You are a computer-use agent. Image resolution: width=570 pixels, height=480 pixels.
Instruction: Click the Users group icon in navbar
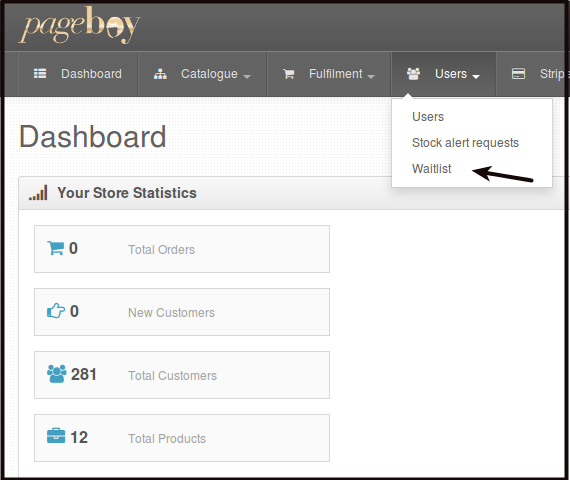[x=413, y=74]
